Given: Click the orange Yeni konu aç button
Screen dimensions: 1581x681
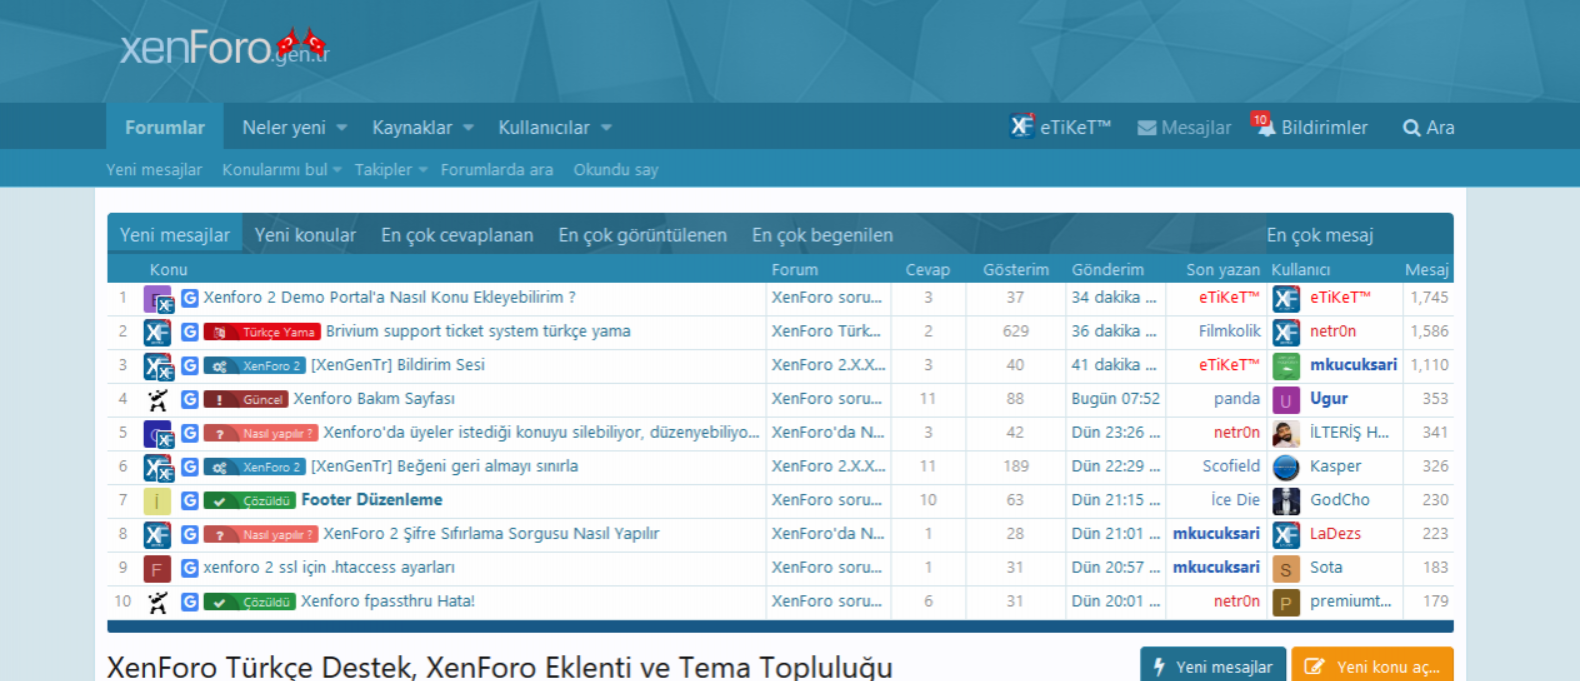Looking at the screenshot, I should pyautogui.click(x=1372, y=665).
